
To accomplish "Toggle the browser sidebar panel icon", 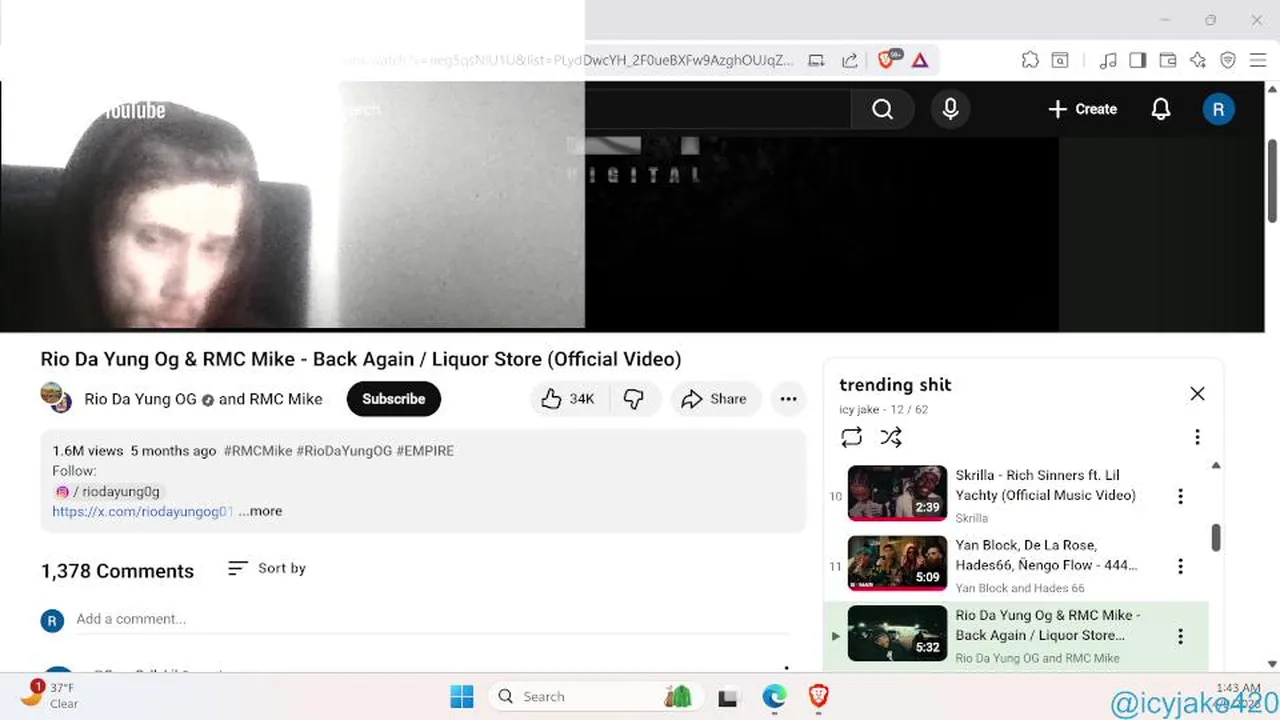I will (1137, 60).
